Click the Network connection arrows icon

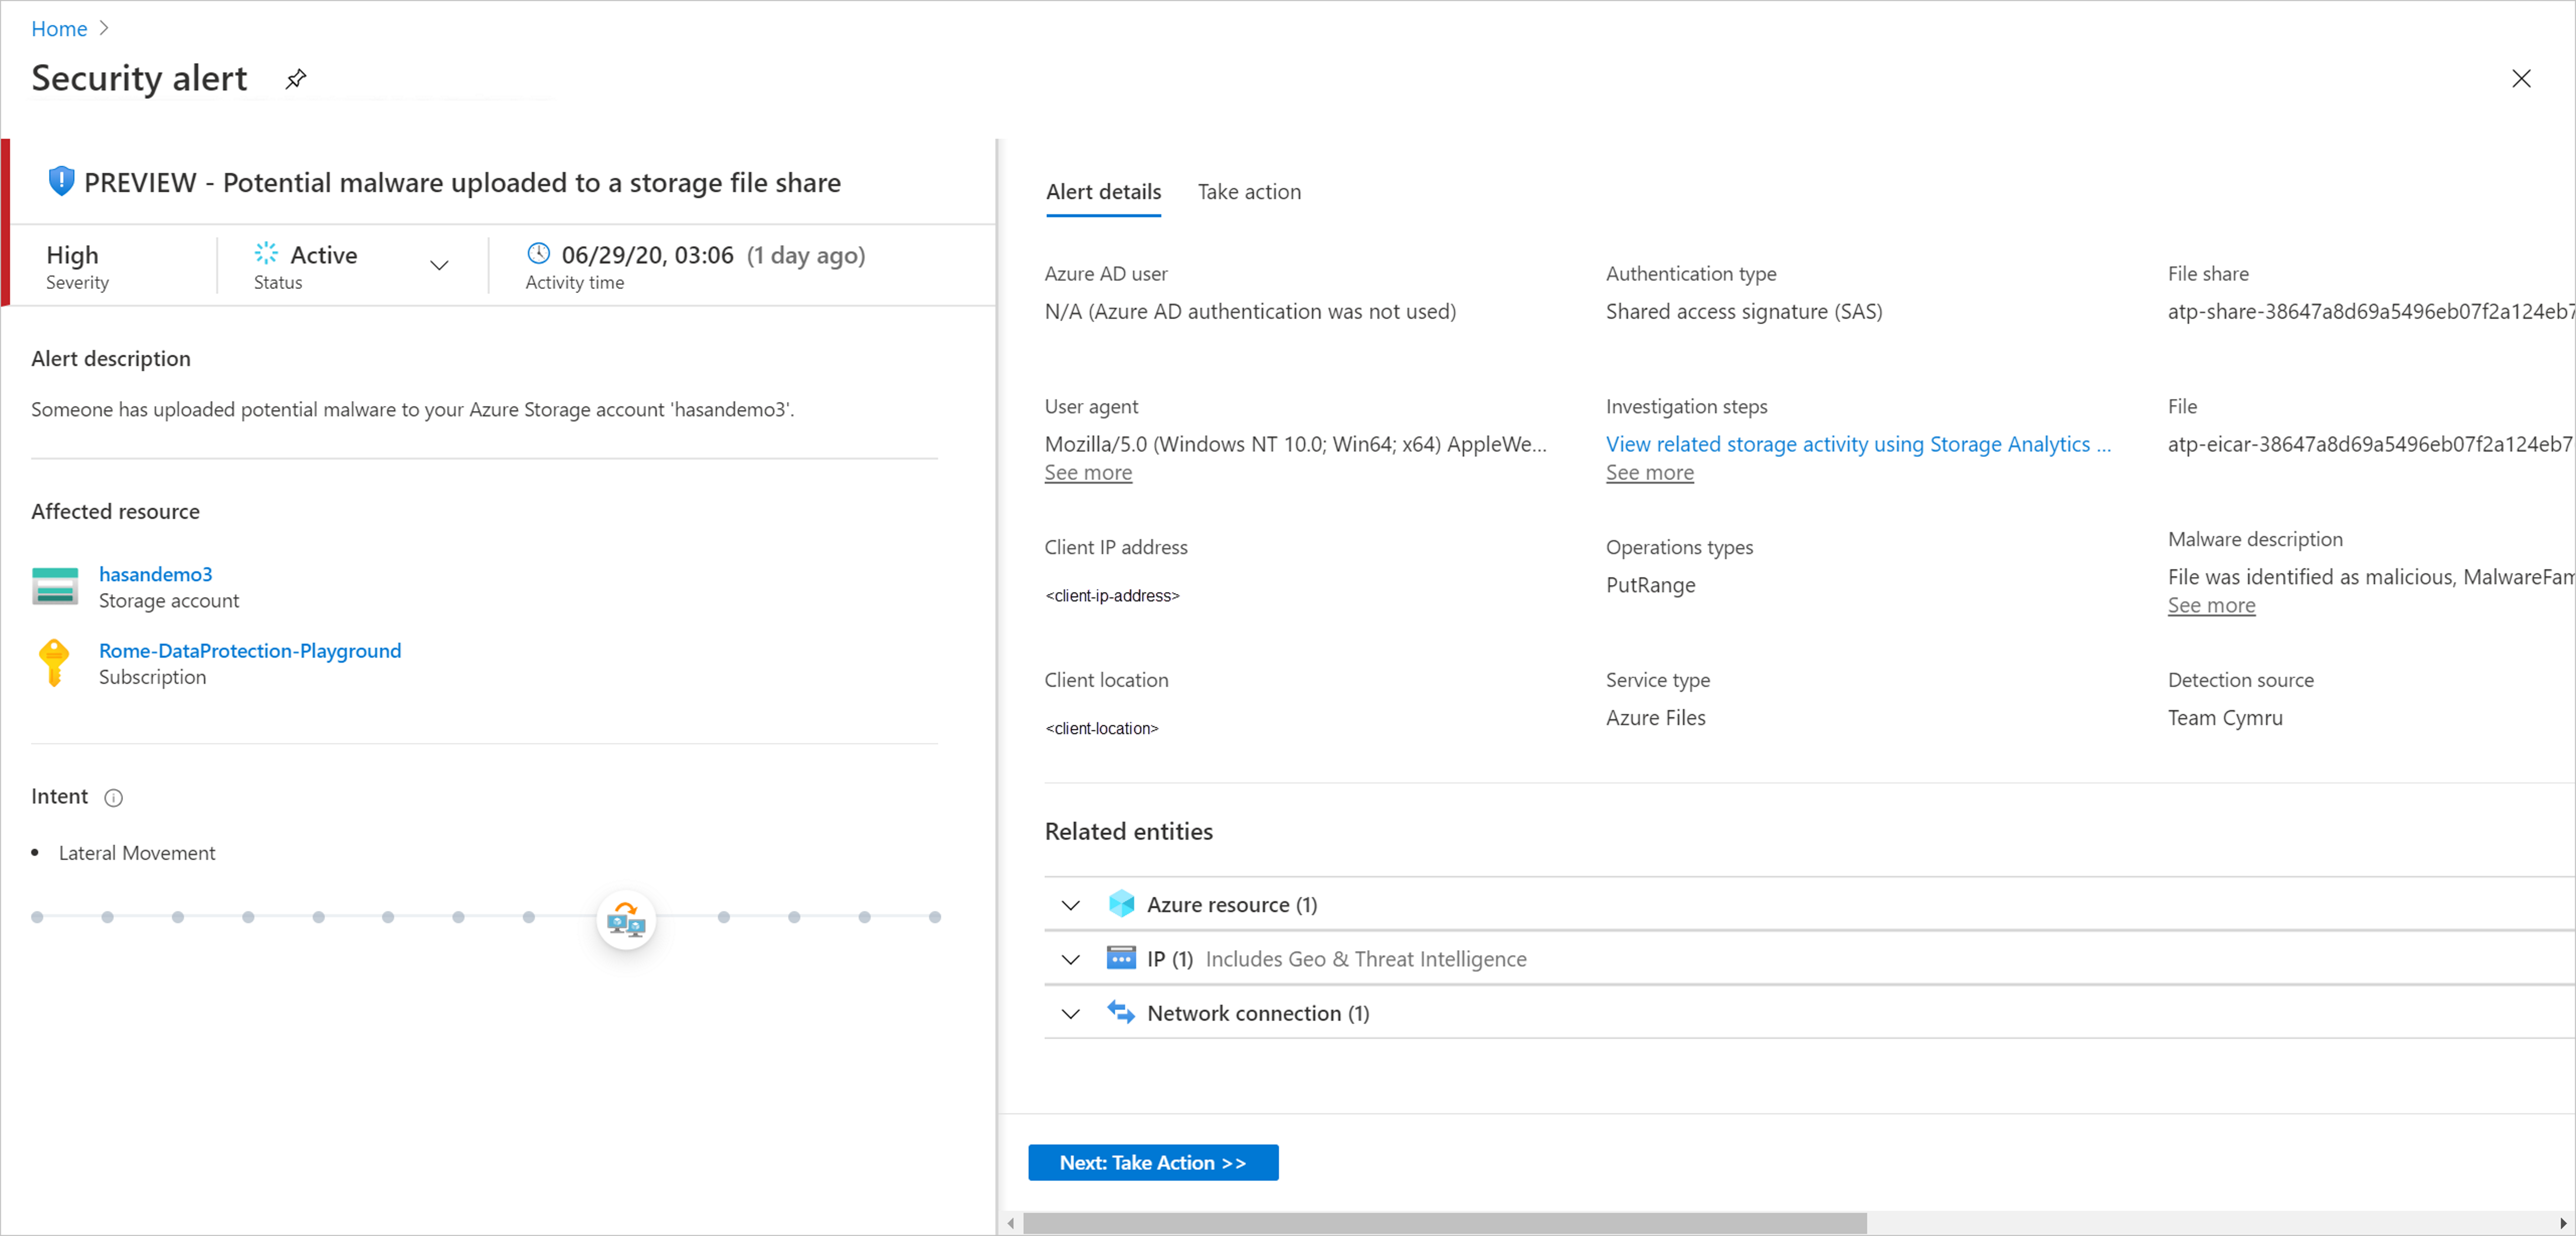pyautogui.click(x=1121, y=1012)
